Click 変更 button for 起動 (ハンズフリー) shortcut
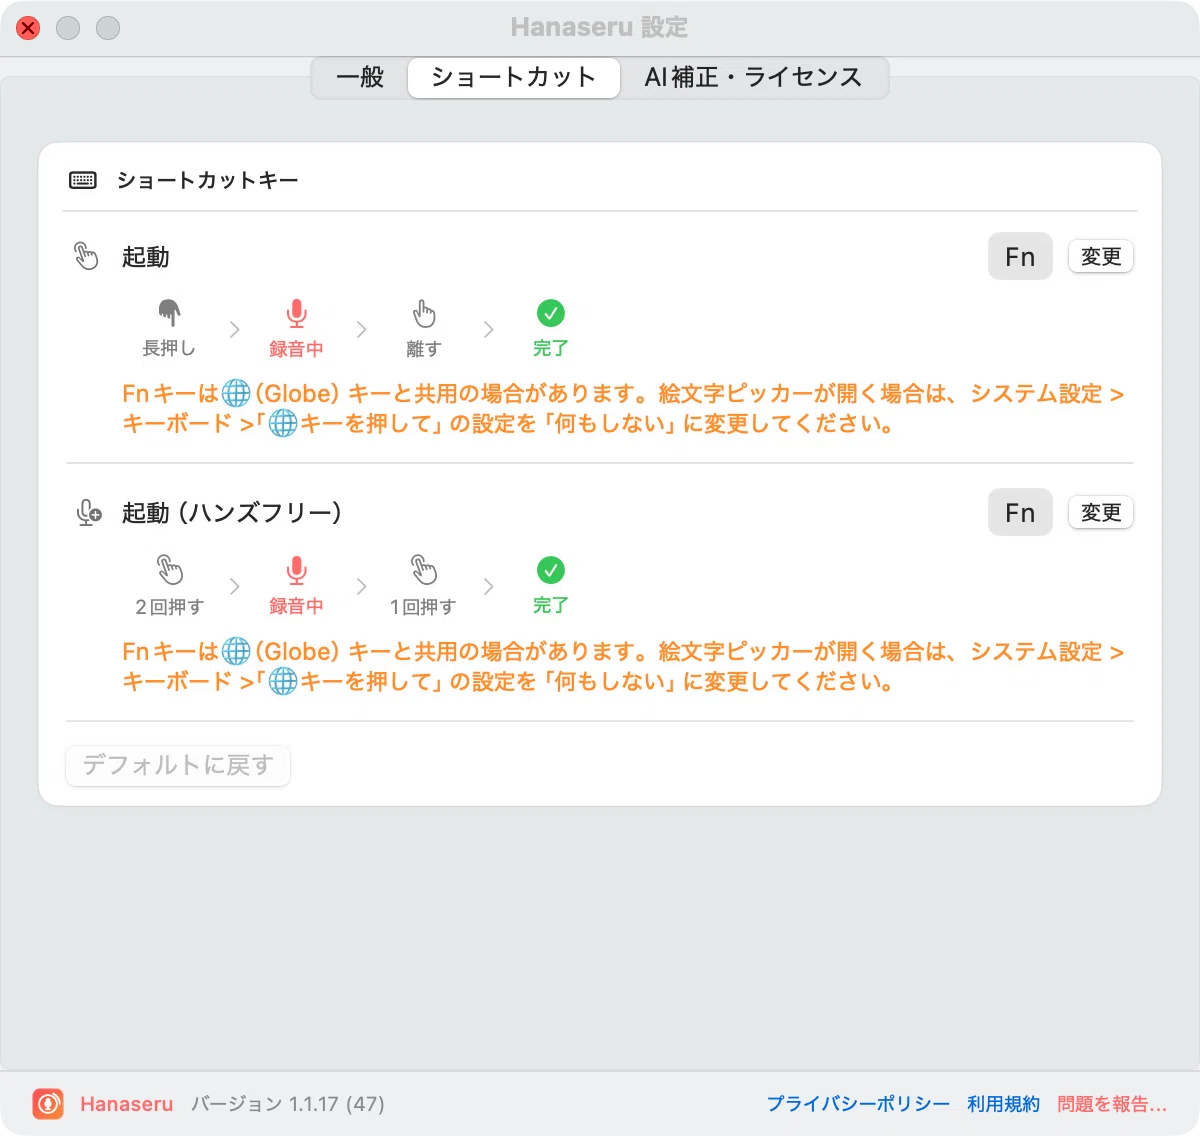The image size is (1200, 1136). [x=1101, y=513]
